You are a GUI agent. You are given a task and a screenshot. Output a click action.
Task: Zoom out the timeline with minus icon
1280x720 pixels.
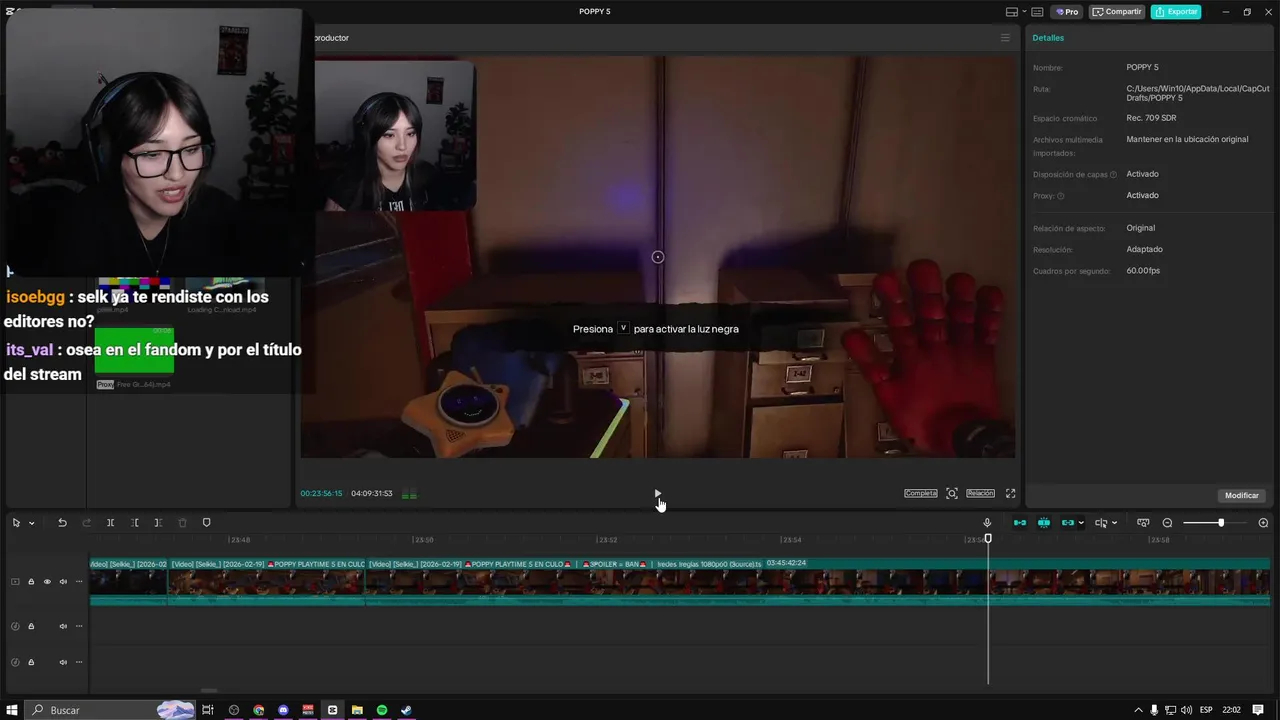click(1167, 523)
